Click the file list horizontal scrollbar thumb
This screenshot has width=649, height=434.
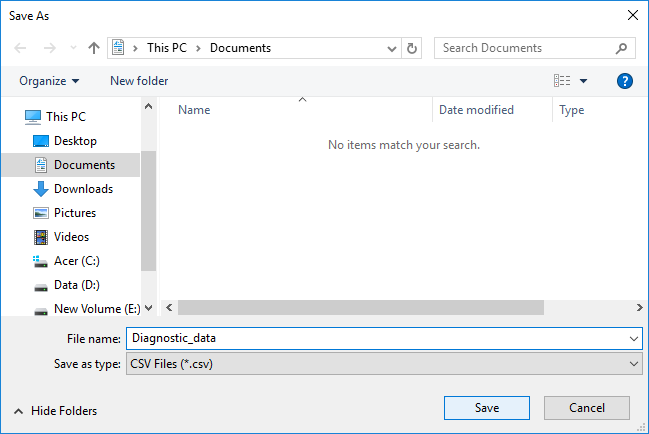(361, 307)
